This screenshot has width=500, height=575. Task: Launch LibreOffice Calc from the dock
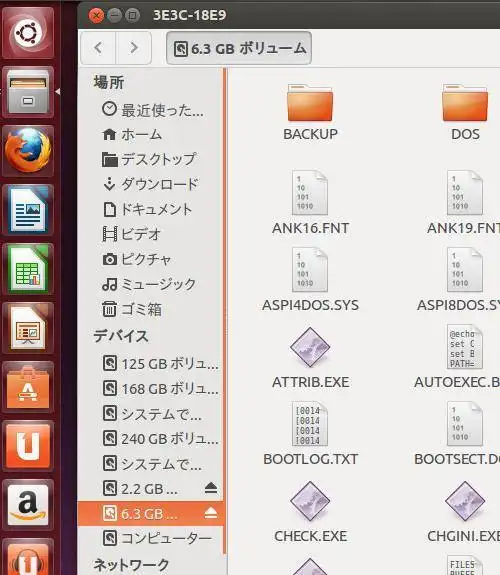[x=28, y=269]
